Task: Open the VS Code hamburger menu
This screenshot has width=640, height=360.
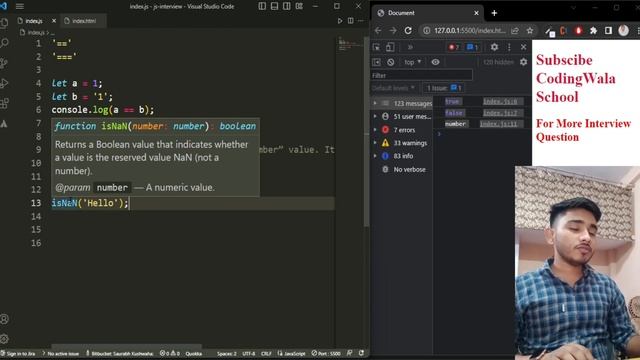Action: (20, 6)
